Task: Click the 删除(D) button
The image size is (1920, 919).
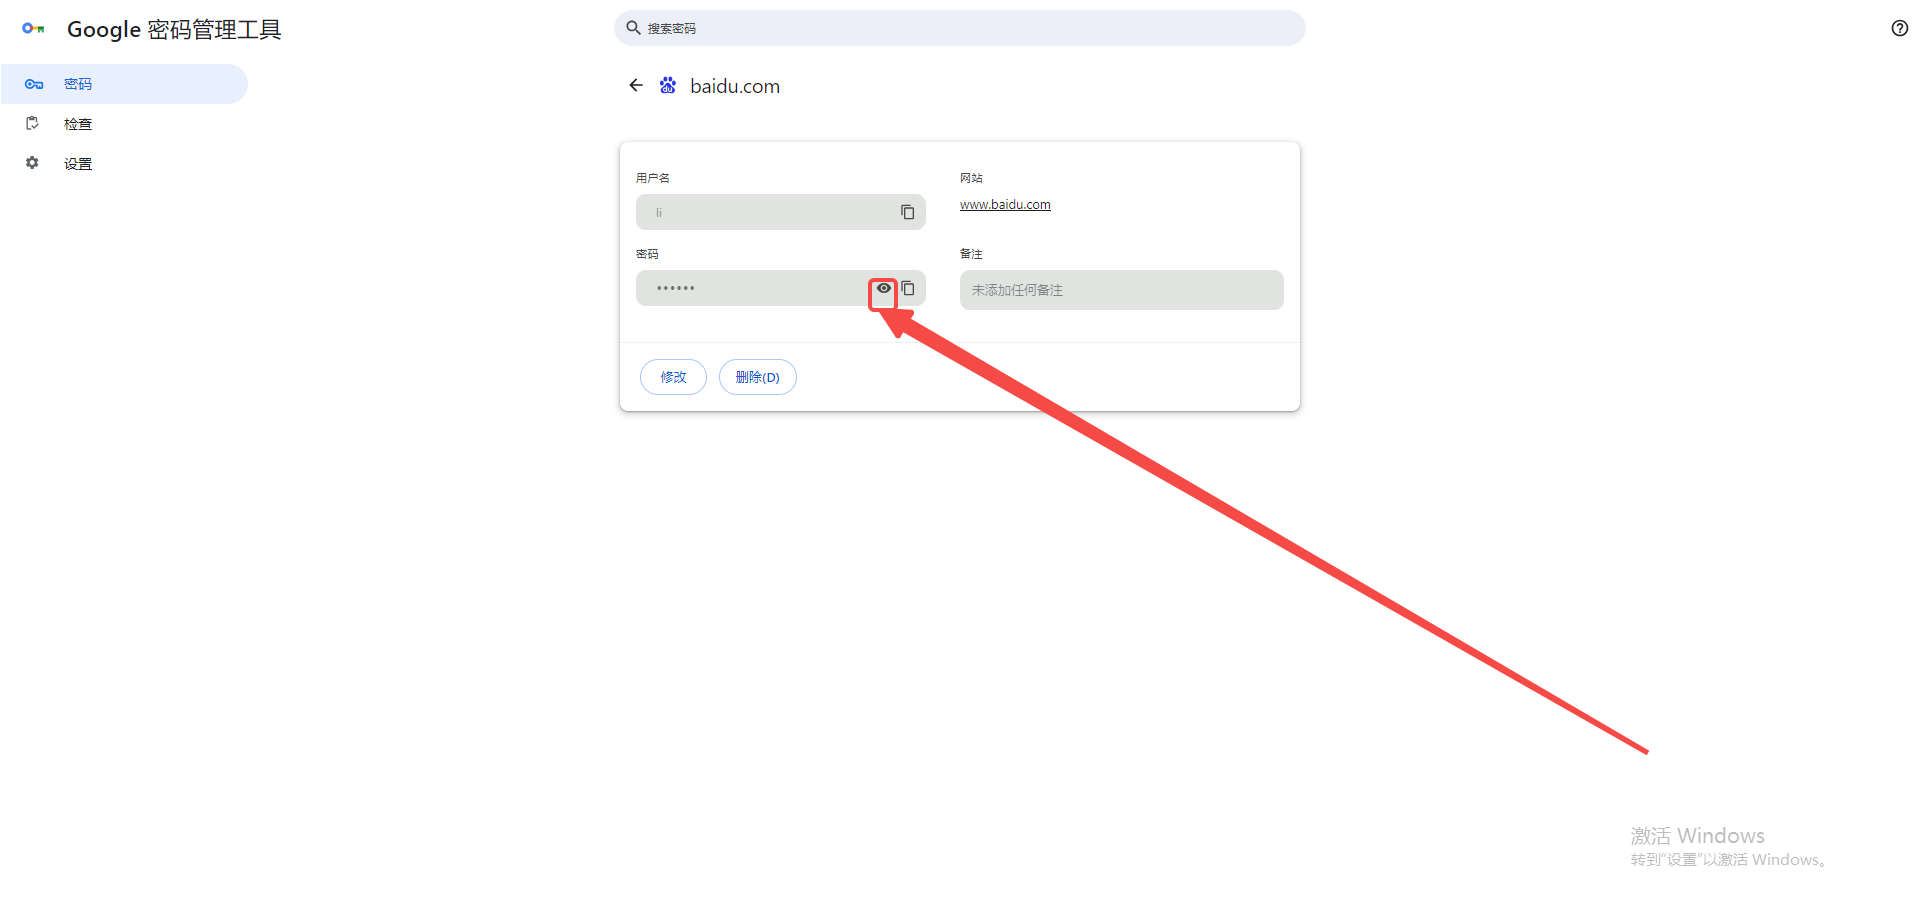Action: 758,377
